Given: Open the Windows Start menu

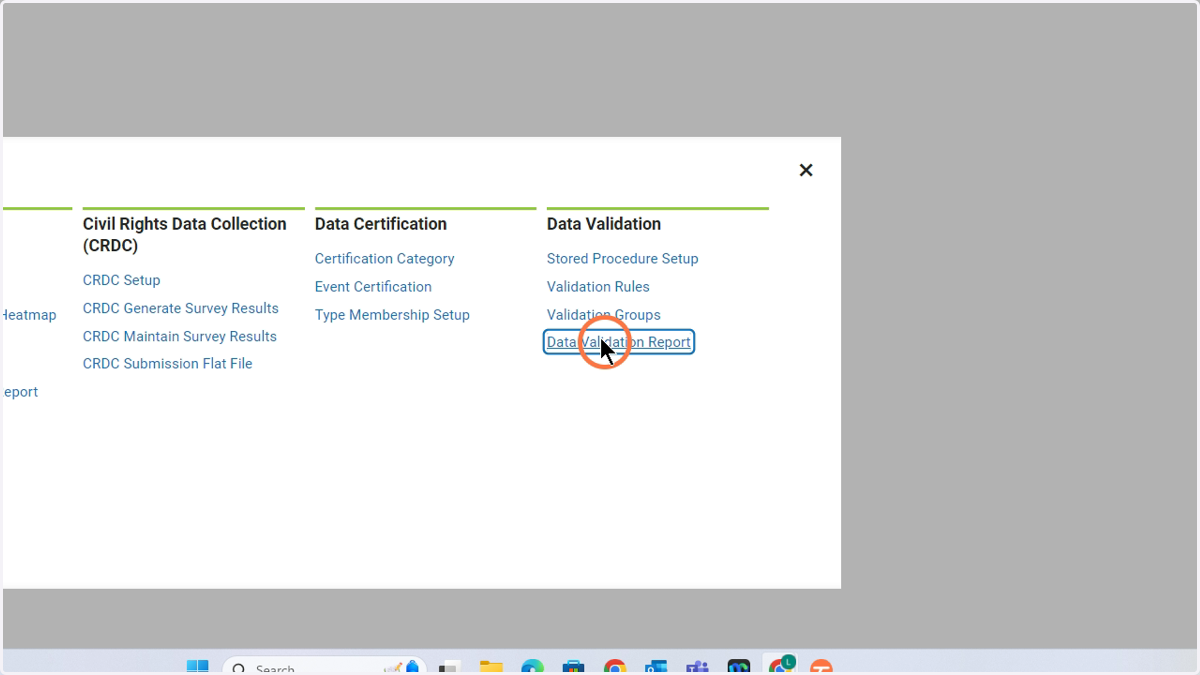Looking at the screenshot, I should pyautogui.click(x=198, y=667).
